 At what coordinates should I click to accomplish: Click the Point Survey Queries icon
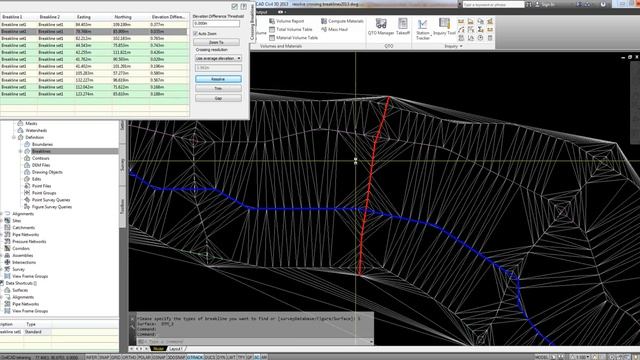click(x=27, y=200)
